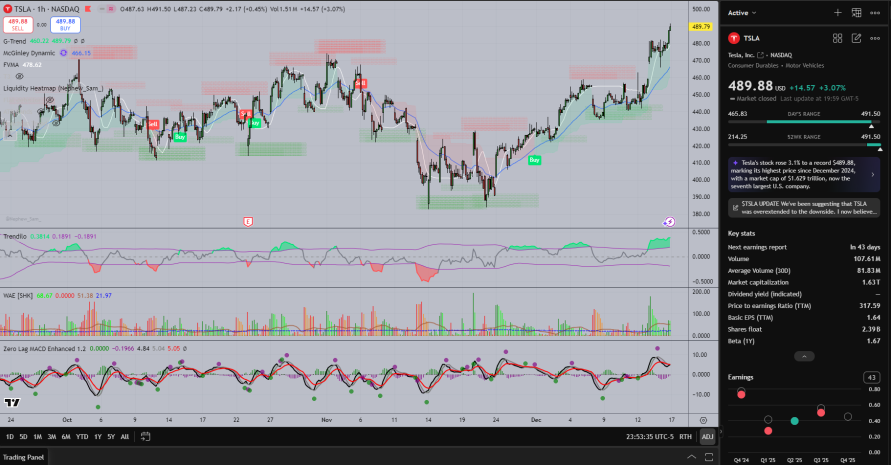891x465 pixels.
Task: Click the red SELL price button
Action: point(18,24)
